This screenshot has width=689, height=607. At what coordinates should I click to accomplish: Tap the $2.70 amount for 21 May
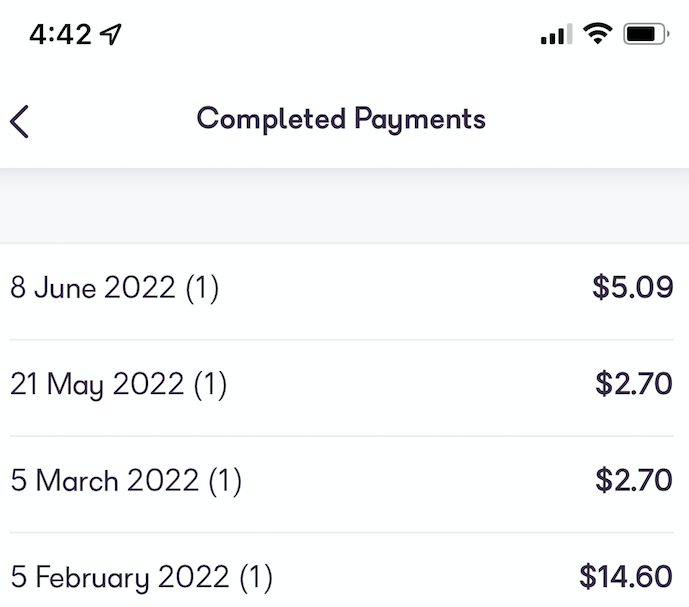(x=634, y=384)
